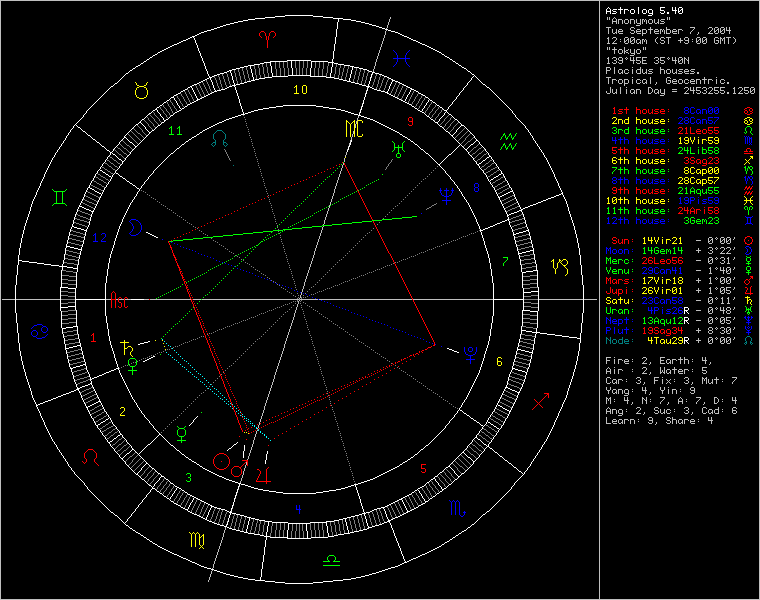
Task: Select the "10th house: 19Pis59" row
Action: tap(679, 201)
